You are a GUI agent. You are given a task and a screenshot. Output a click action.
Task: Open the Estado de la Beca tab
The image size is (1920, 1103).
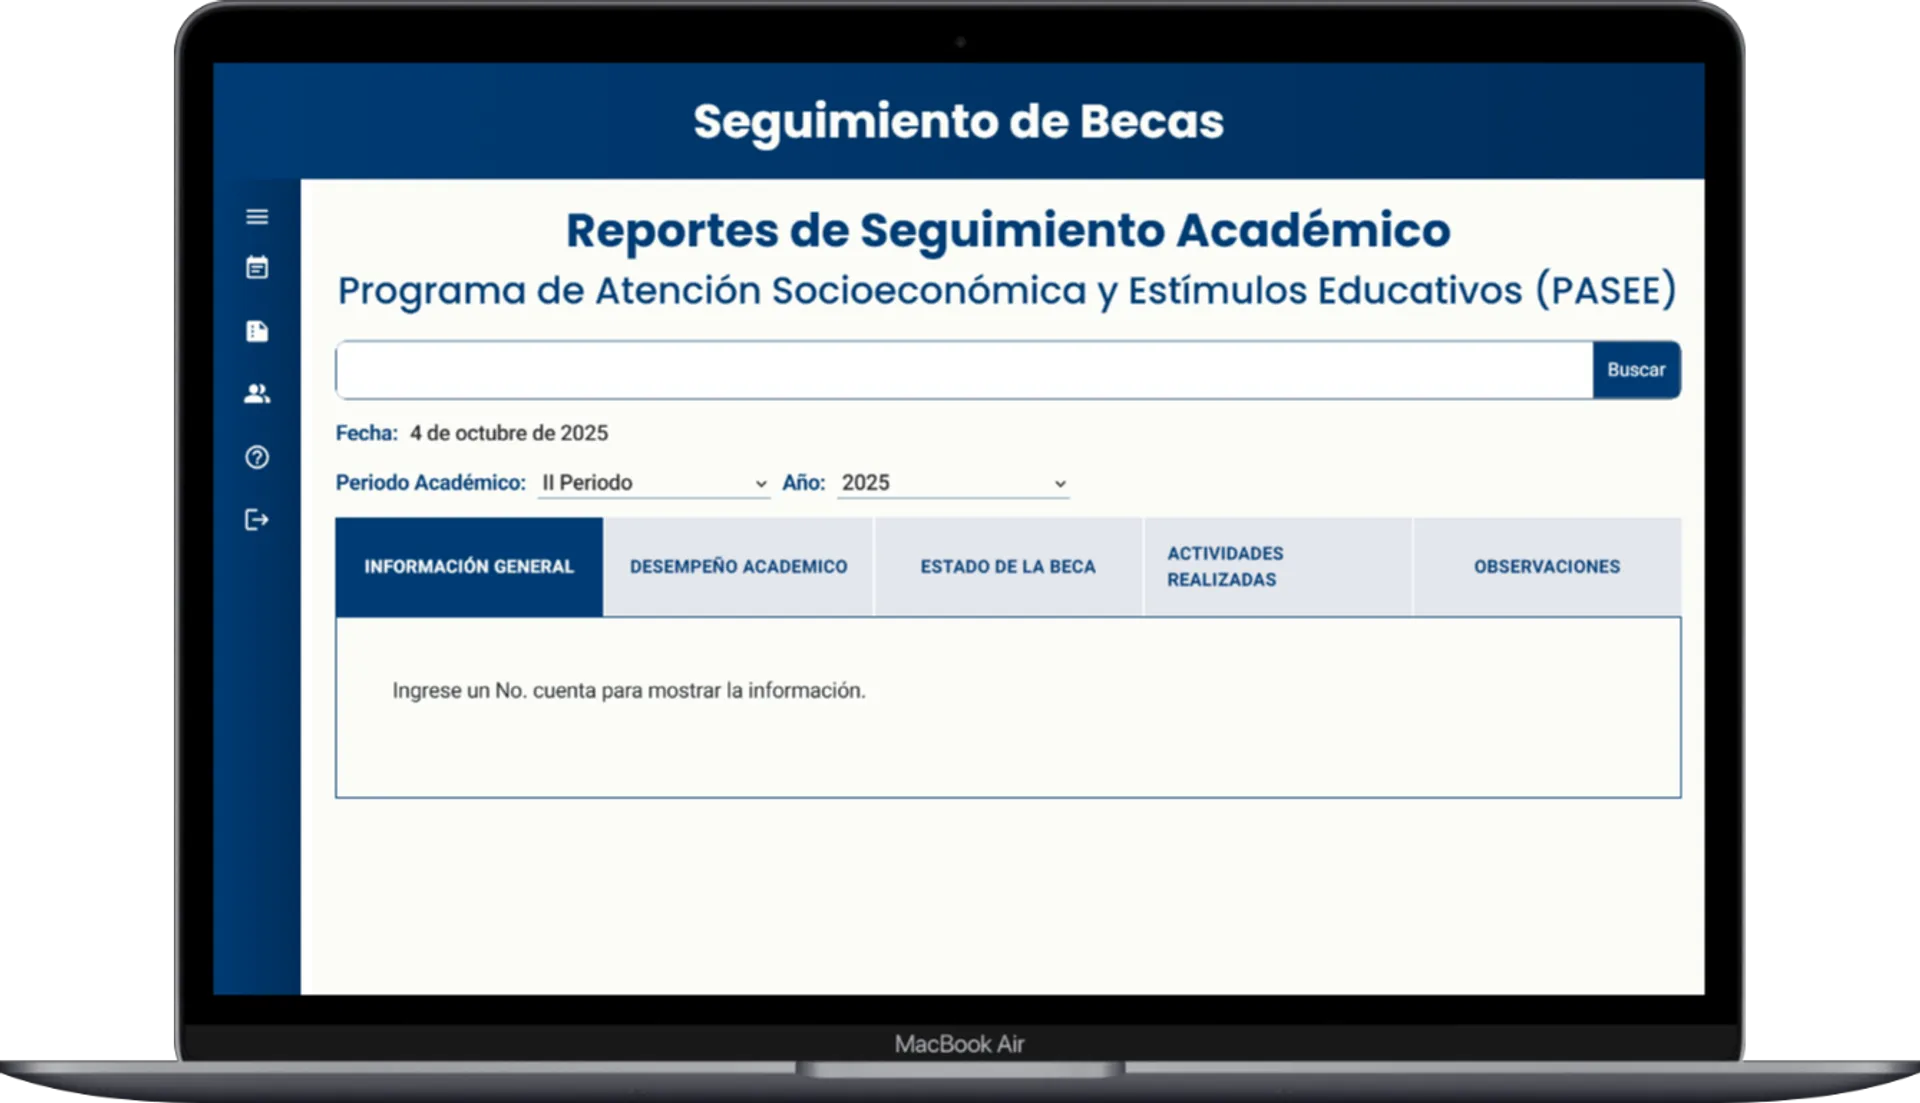1008,566
